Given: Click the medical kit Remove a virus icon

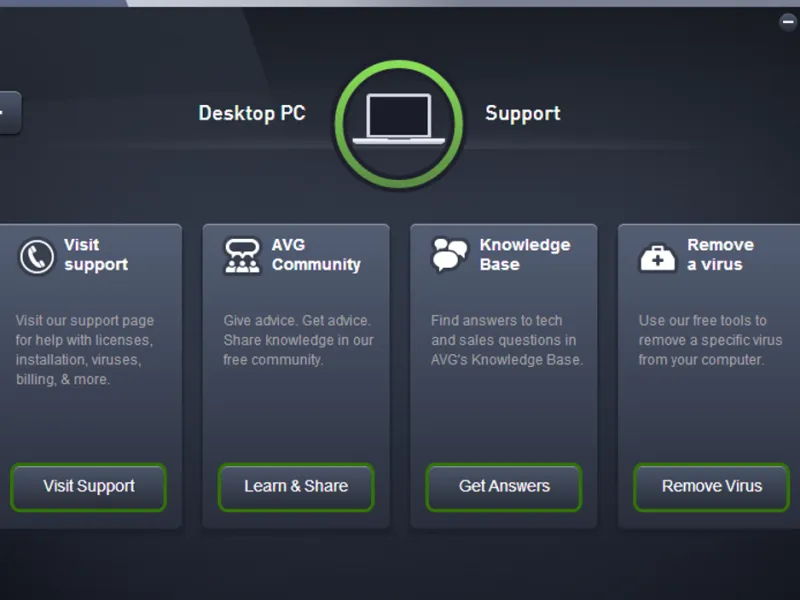Looking at the screenshot, I should point(657,257).
